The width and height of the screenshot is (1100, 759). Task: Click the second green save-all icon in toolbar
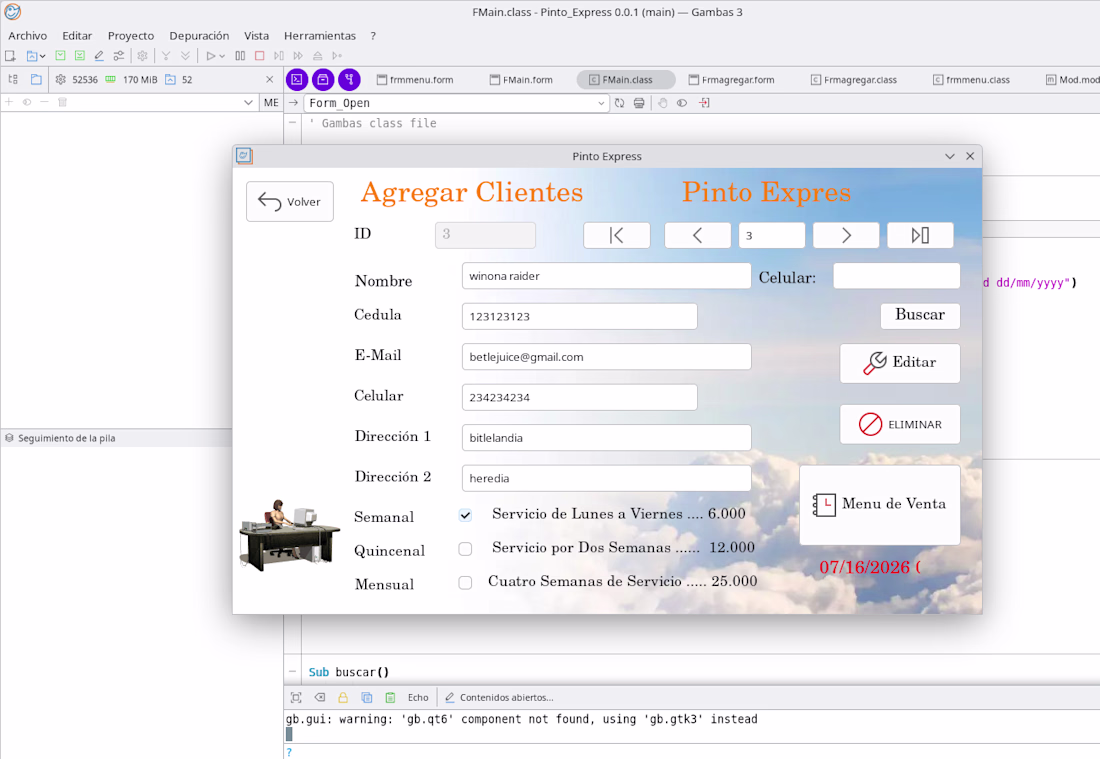pyautogui.click(x=79, y=55)
